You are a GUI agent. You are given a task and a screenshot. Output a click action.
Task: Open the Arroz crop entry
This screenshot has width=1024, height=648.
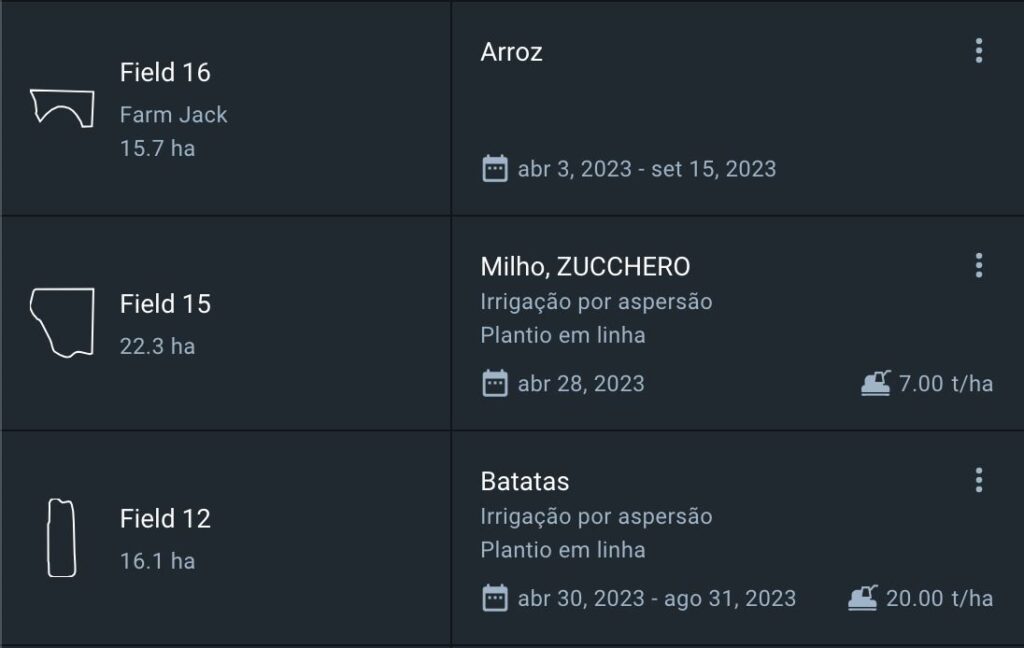point(511,52)
